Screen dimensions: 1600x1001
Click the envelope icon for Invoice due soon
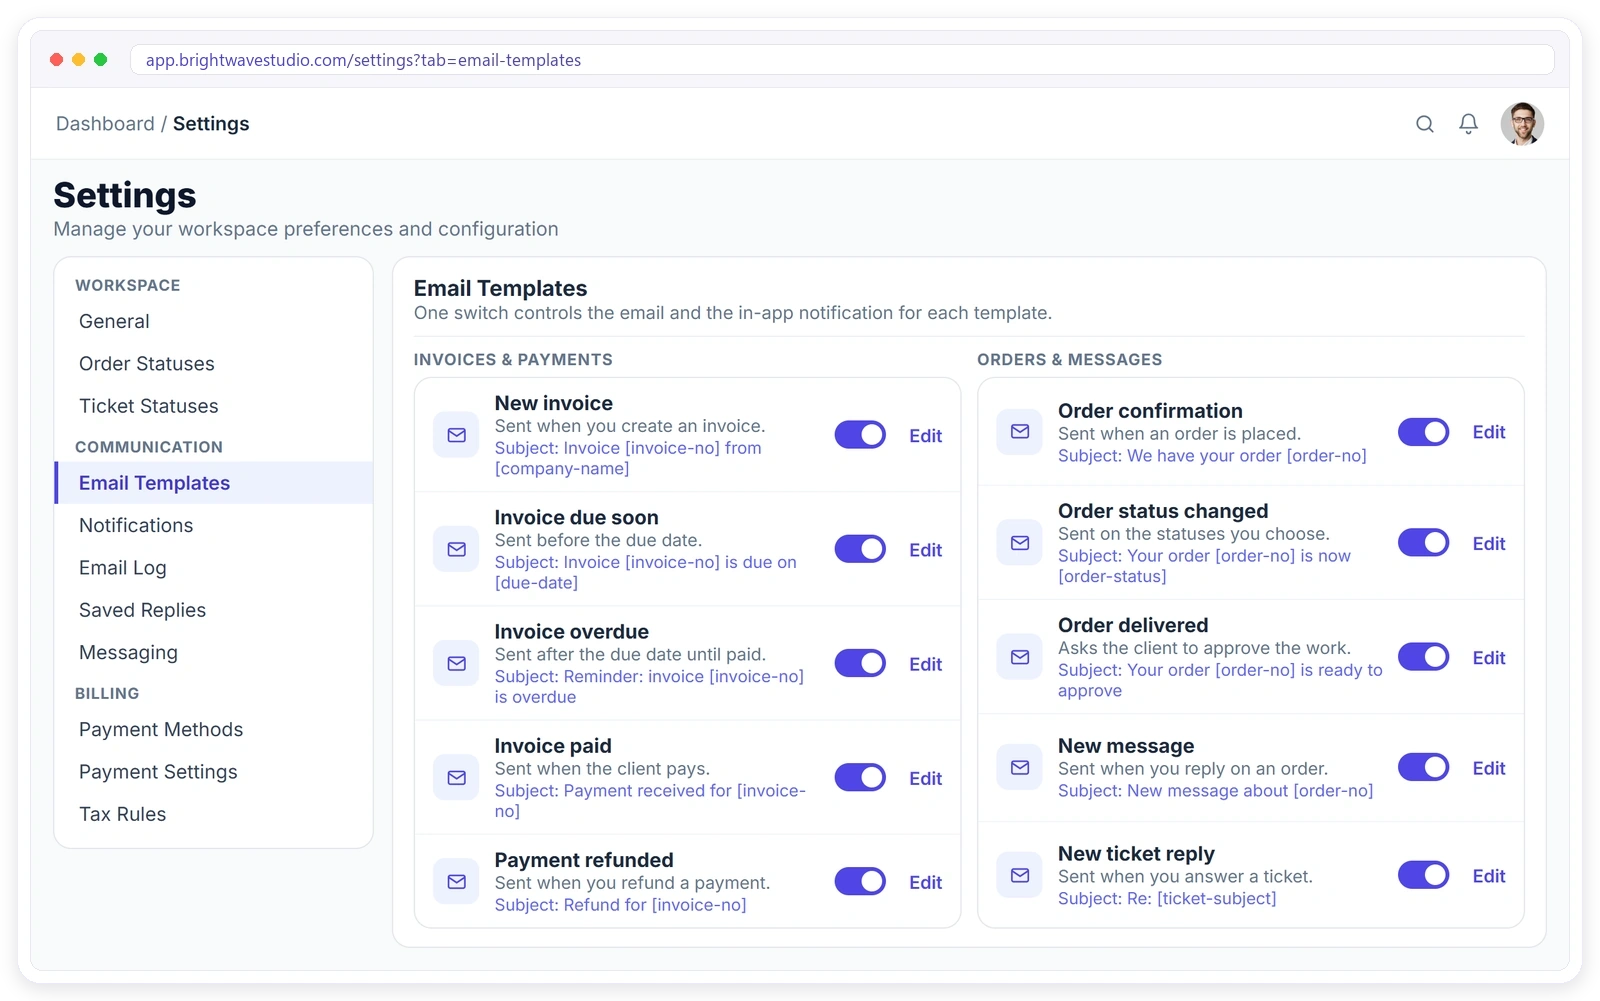click(456, 549)
